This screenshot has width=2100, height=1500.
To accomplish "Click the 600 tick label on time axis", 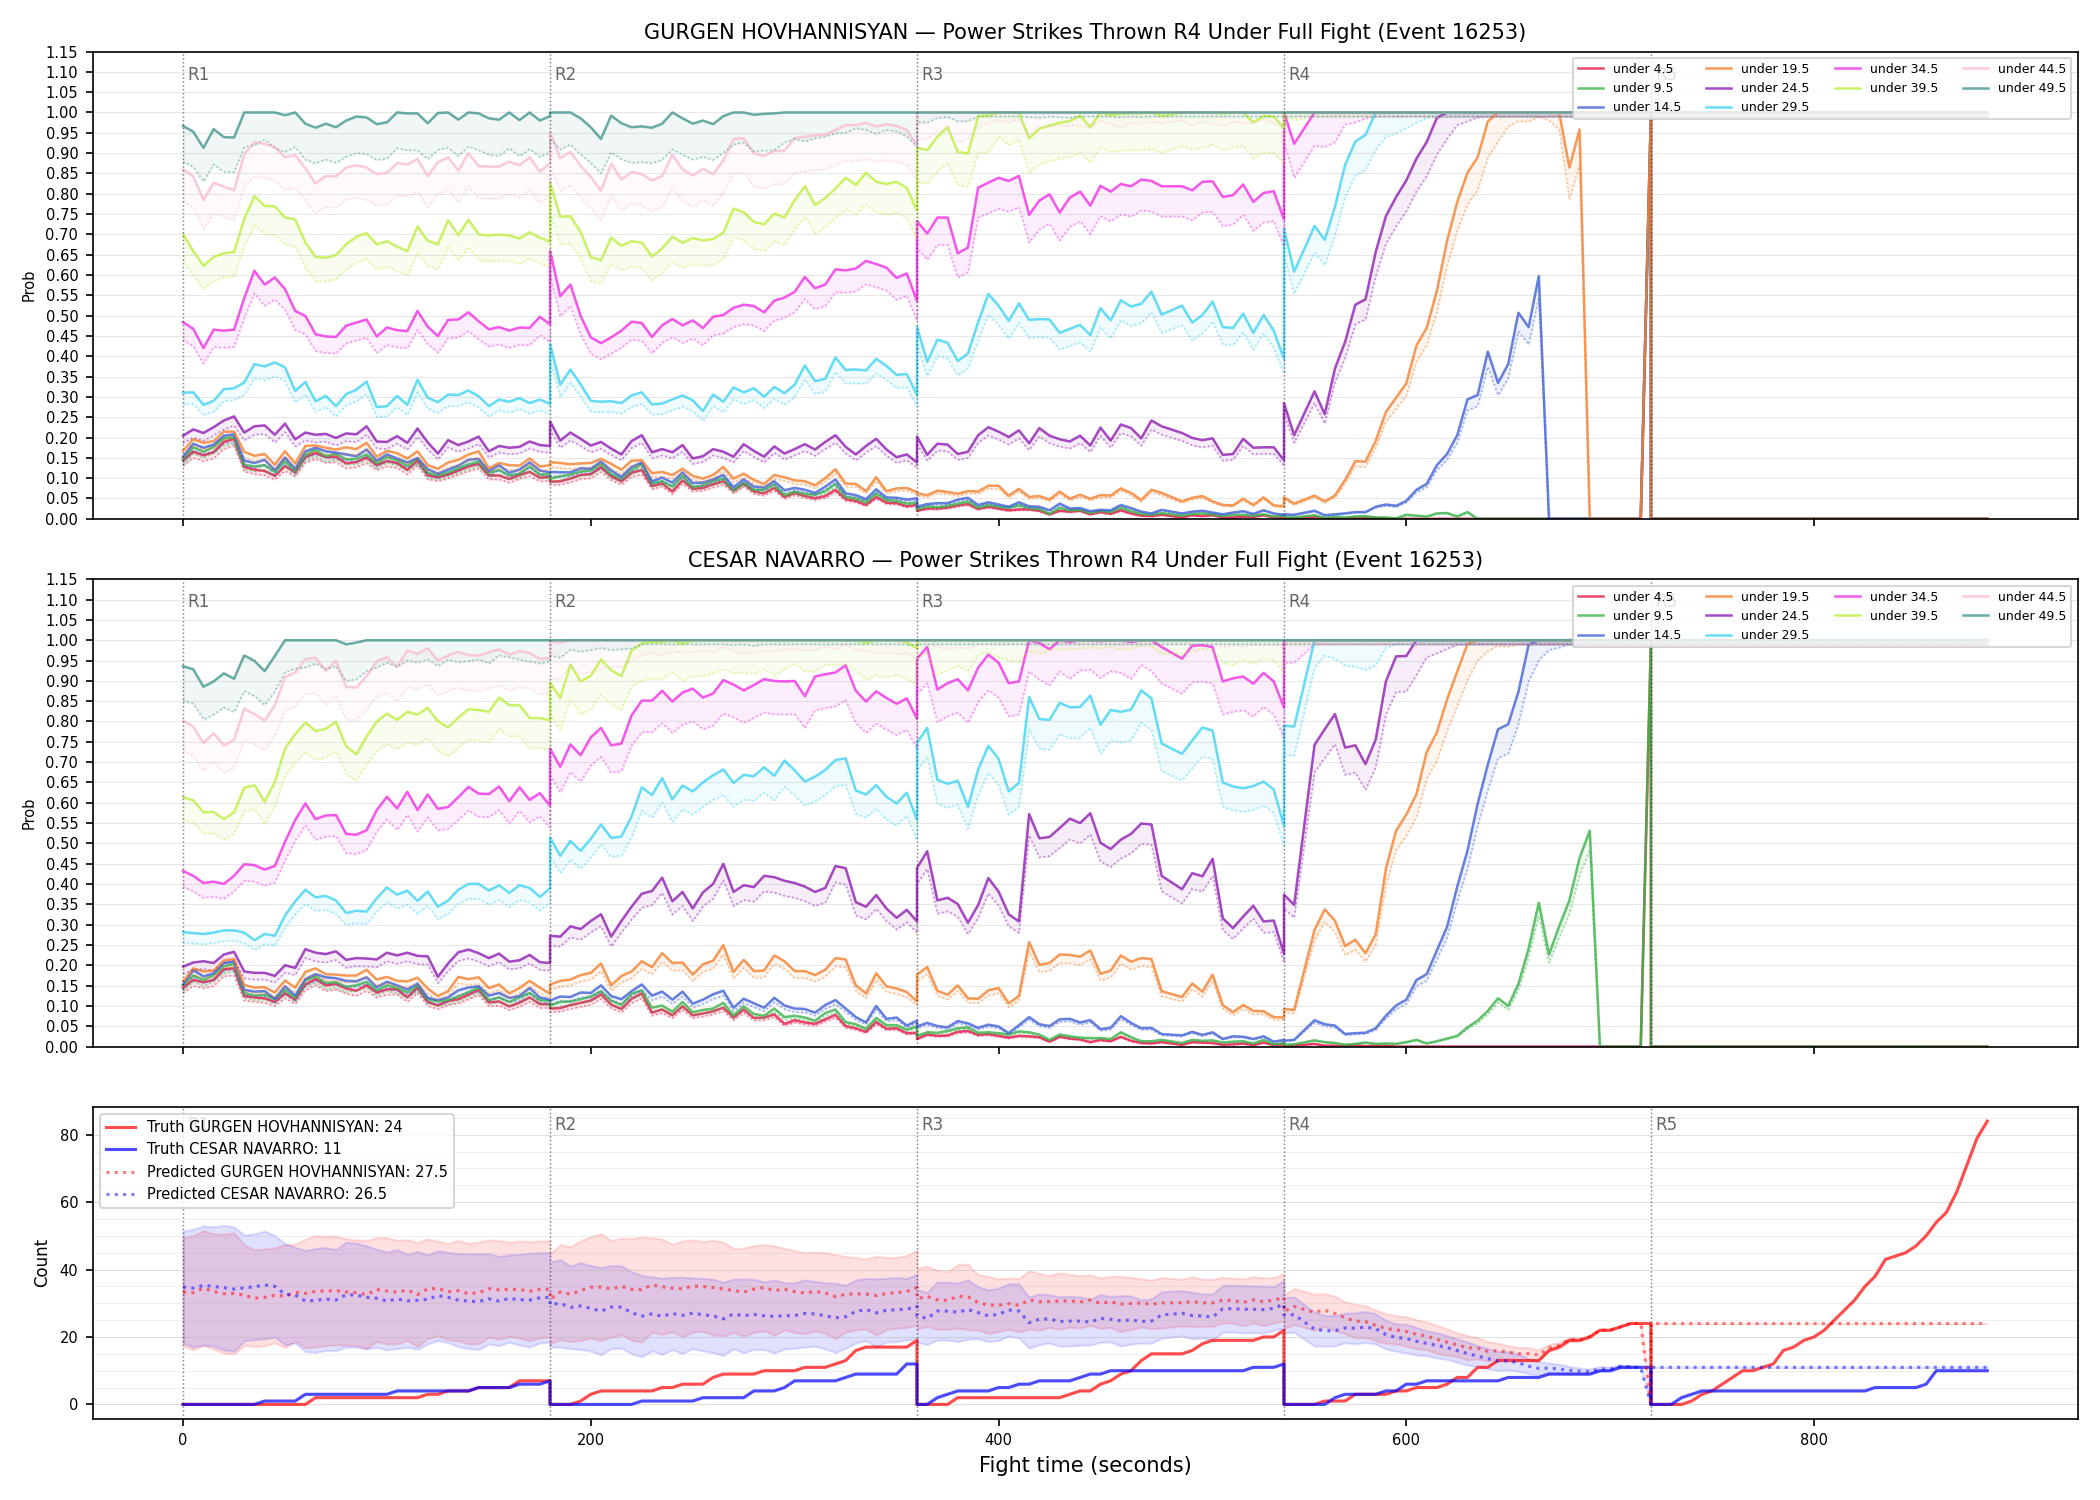I will (1406, 1440).
